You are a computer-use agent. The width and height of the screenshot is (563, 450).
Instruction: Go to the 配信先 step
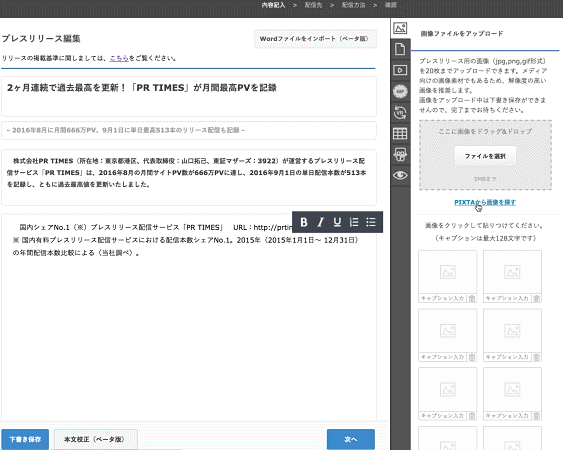click(313, 5)
